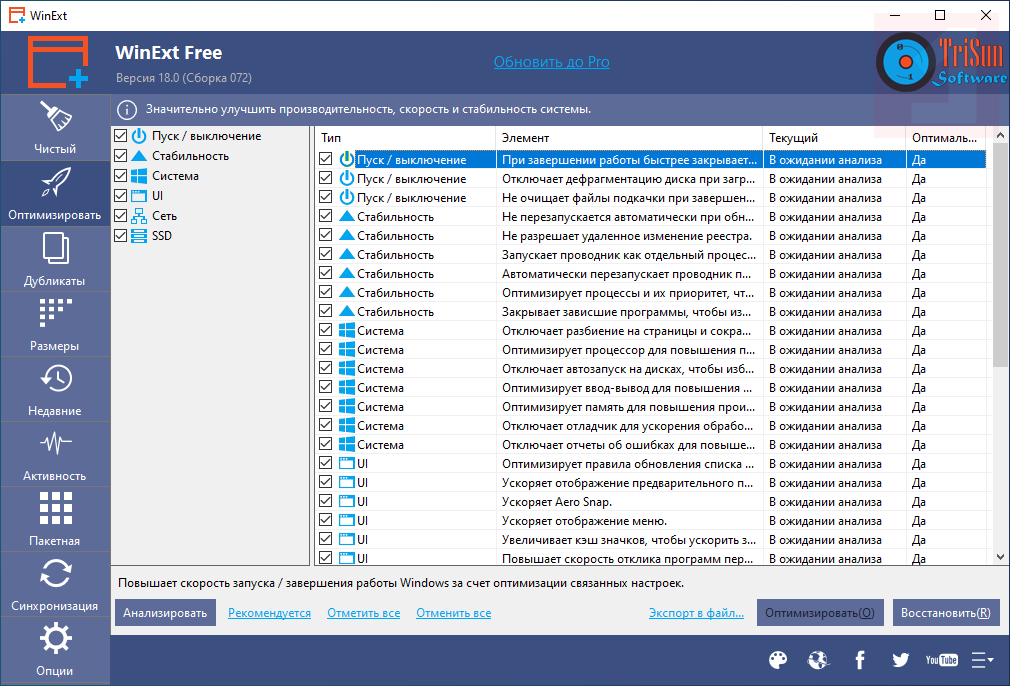
Task: Select row 'Не разрешает удаленное изменение реестра.'
Action: click(x=651, y=236)
